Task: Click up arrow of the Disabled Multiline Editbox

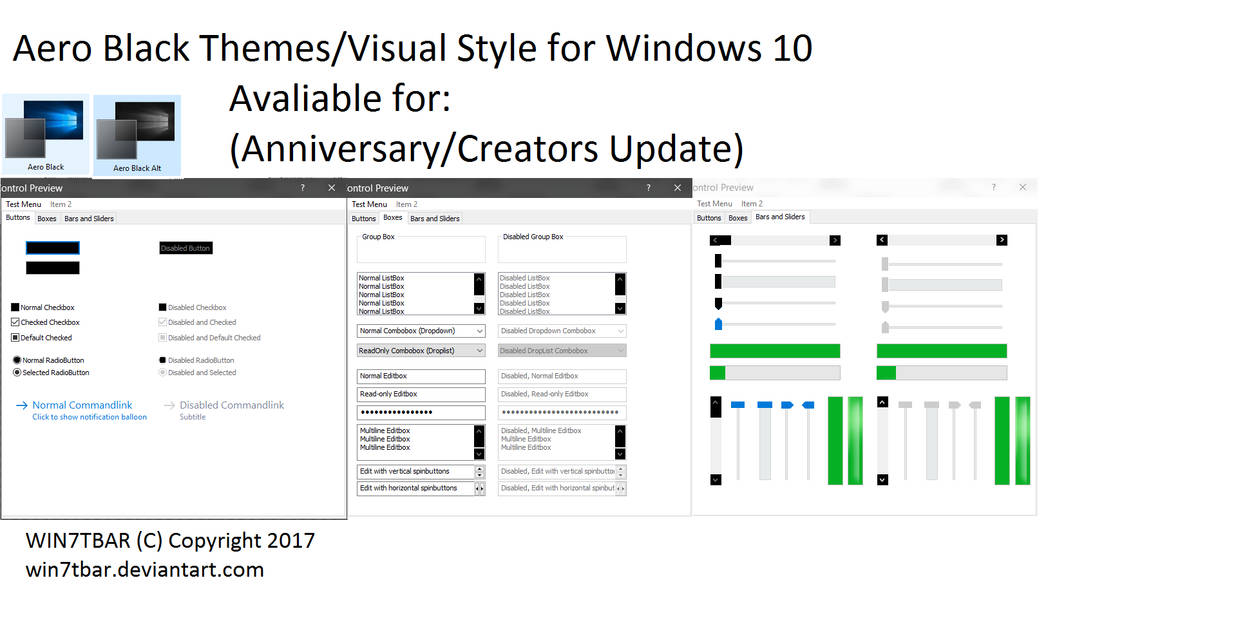Action: pyautogui.click(x=620, y=431)
